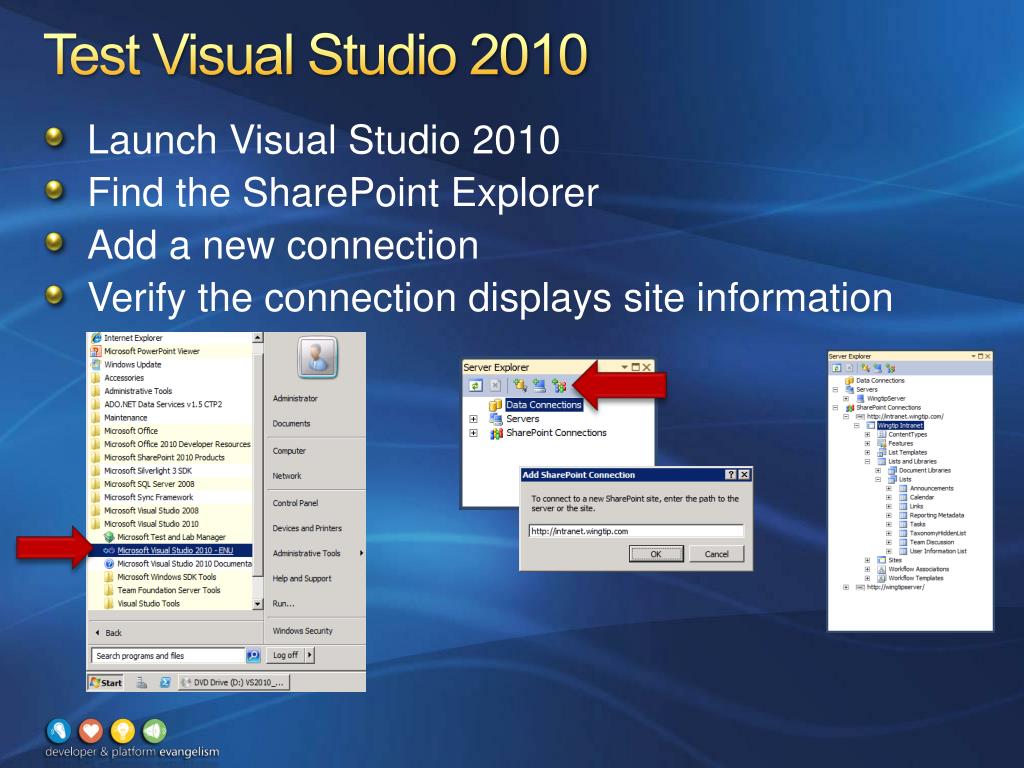Open Windows Security from Start menu
This screenshot has width=1024, height=768.
[302, 631]
